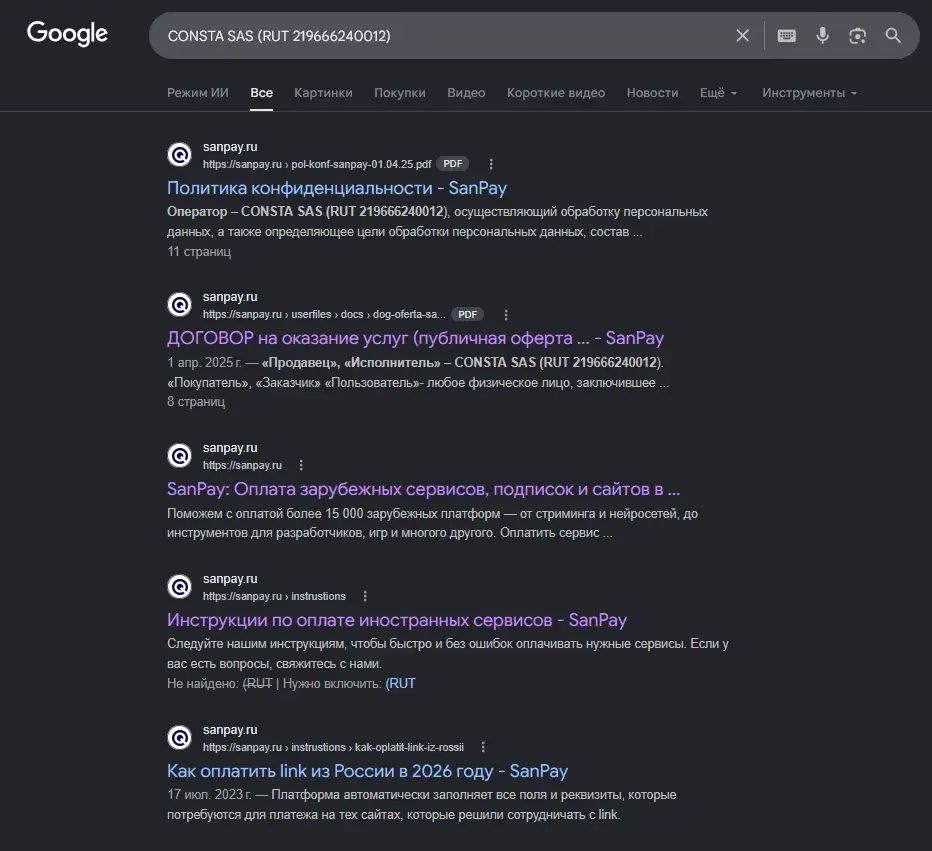The width and height of the screenshot is (932, 851).
Task: Click the "8 страниц" text
Action: coord(196,402)
